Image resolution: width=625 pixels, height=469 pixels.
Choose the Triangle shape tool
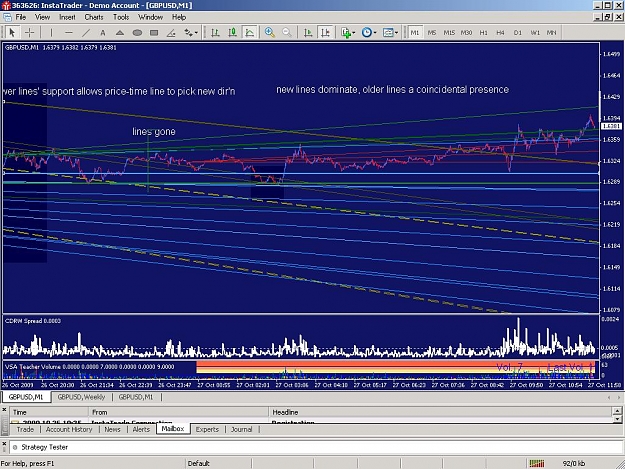[120, 32]
